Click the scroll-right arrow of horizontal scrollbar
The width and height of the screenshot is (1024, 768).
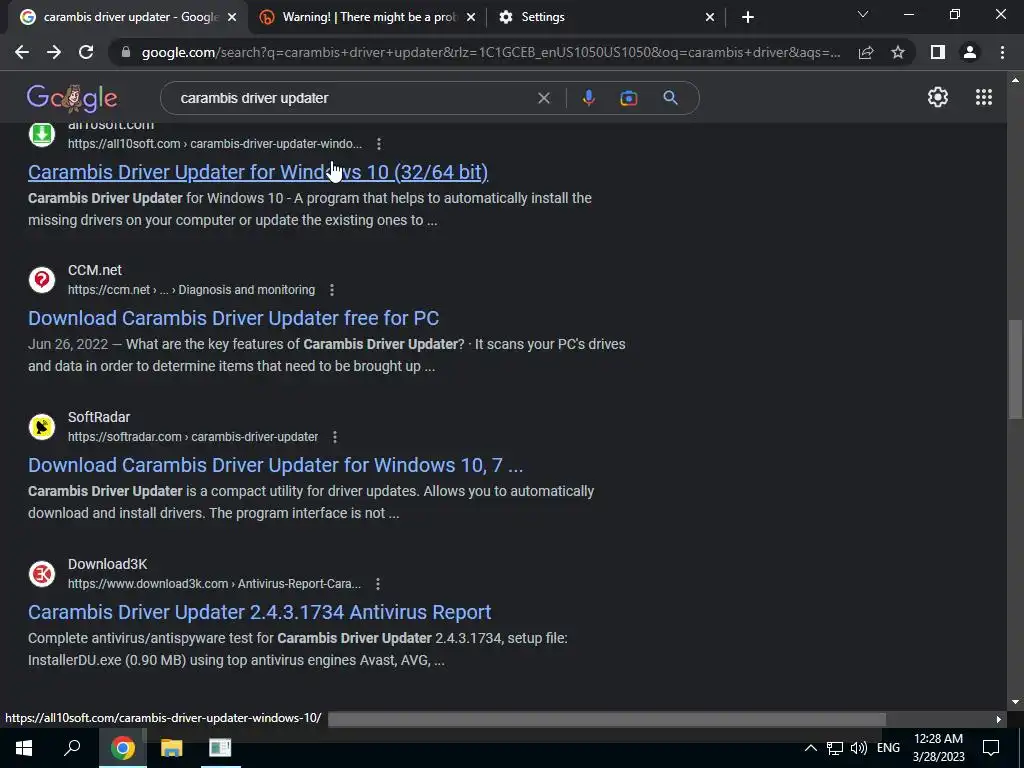coord(999,719)
